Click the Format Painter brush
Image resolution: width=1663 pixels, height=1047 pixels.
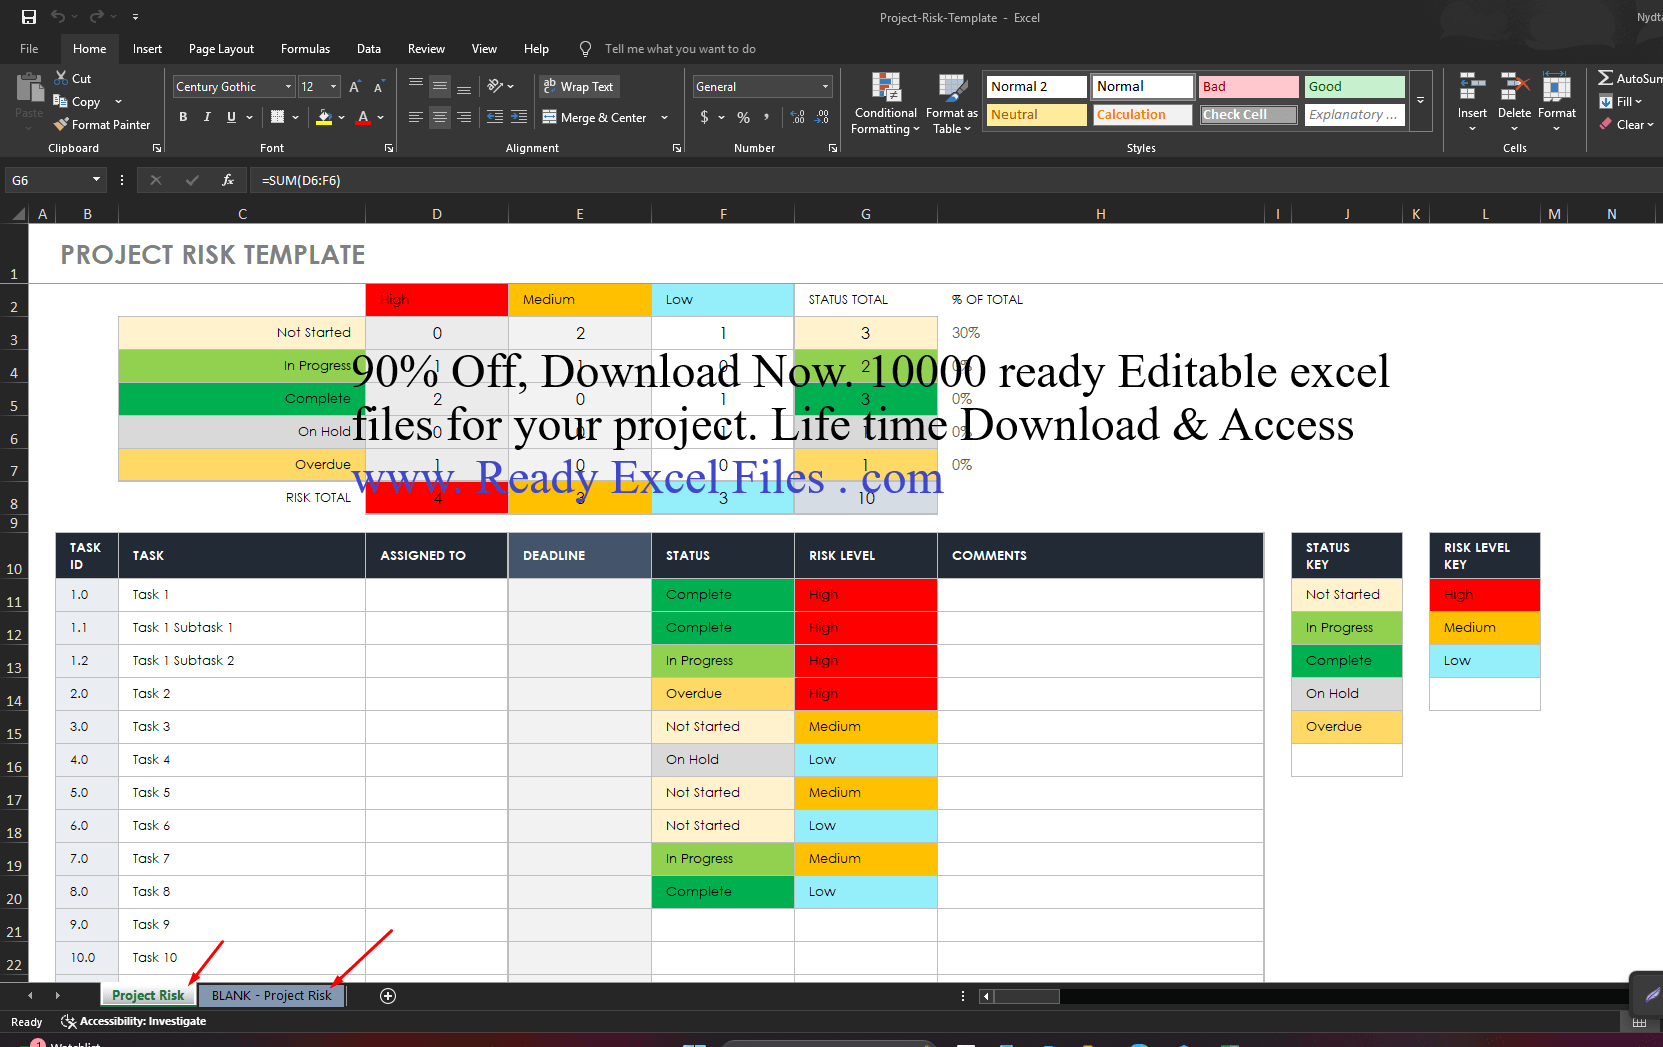coord(61,124)
